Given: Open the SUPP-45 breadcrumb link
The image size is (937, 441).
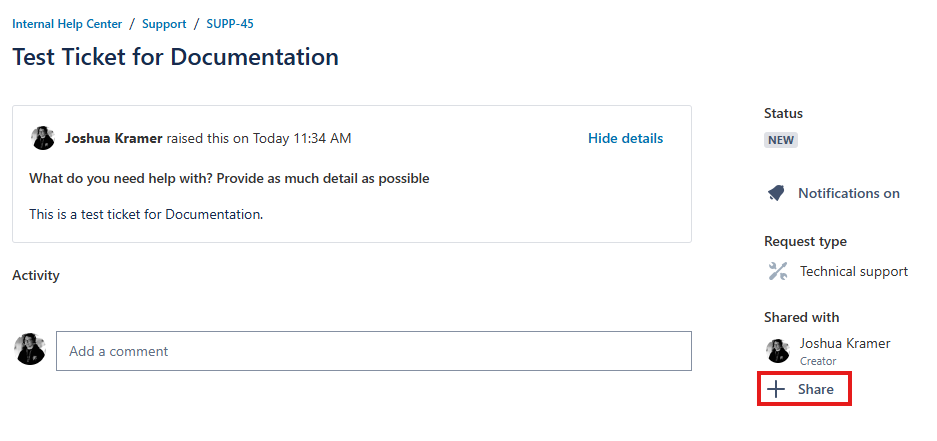Looking at the screenshot, I should (230, 23).
